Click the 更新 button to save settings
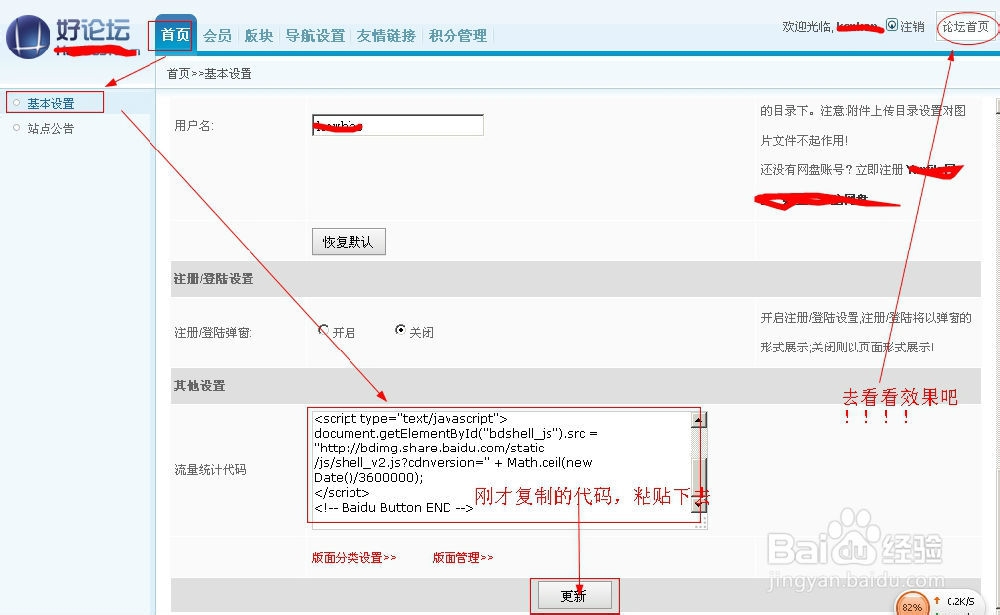The height and width of the screenshot is (615, 1000). [x=574, y=594]
